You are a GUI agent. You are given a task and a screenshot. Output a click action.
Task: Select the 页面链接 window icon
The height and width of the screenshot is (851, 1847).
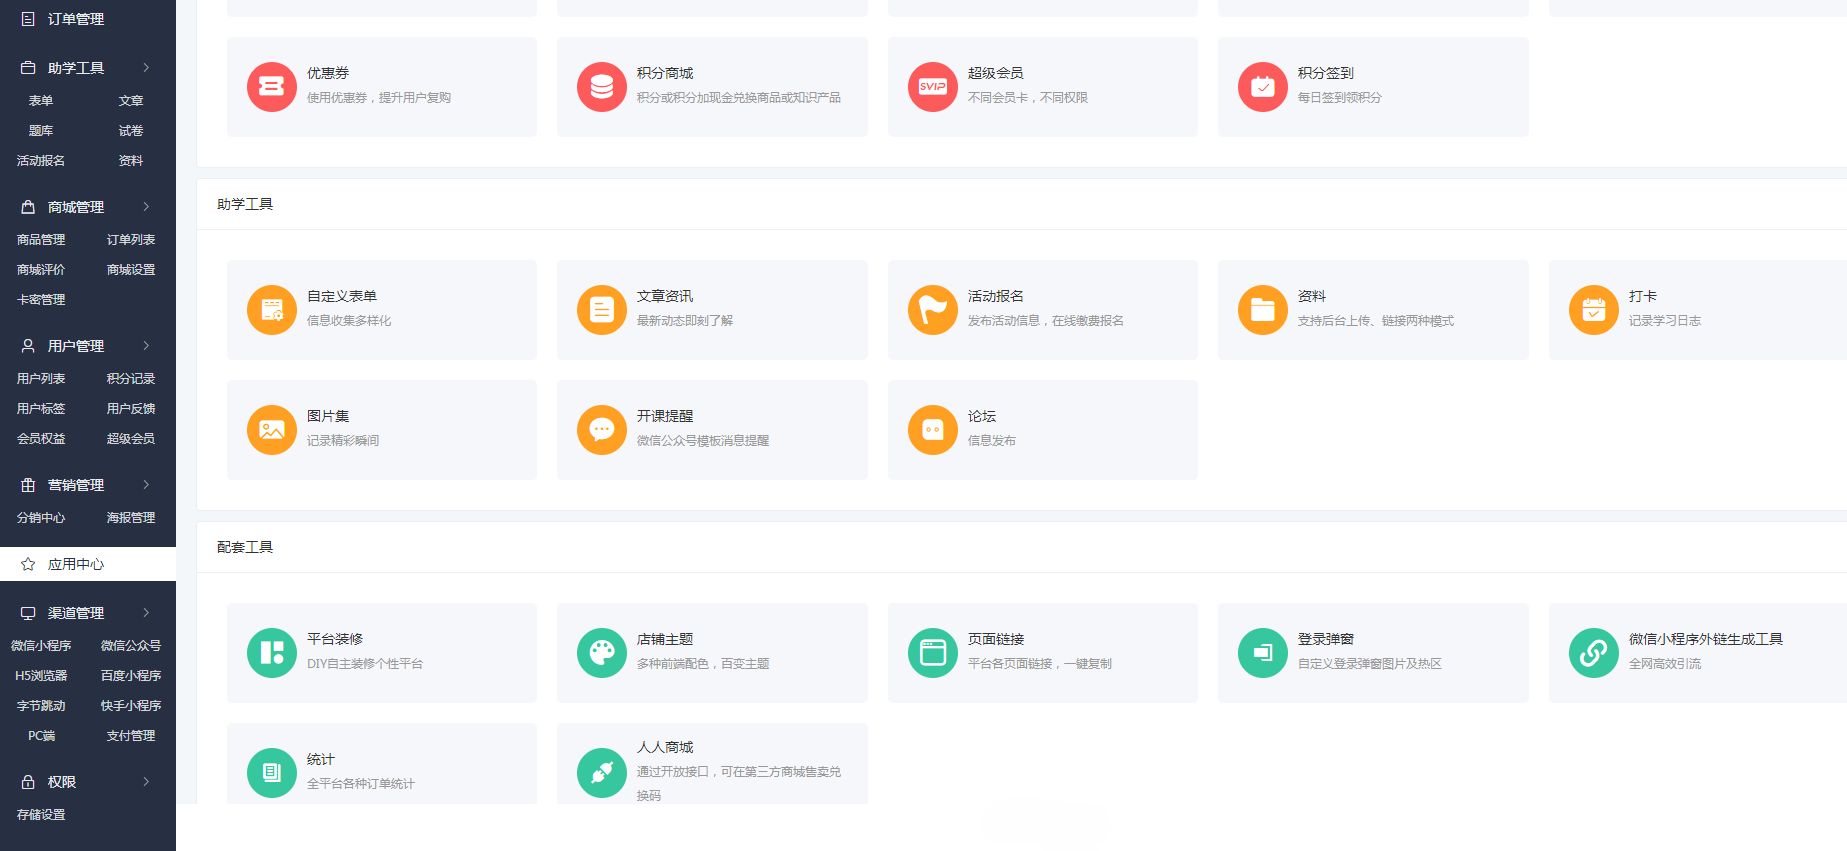point(933,653)
